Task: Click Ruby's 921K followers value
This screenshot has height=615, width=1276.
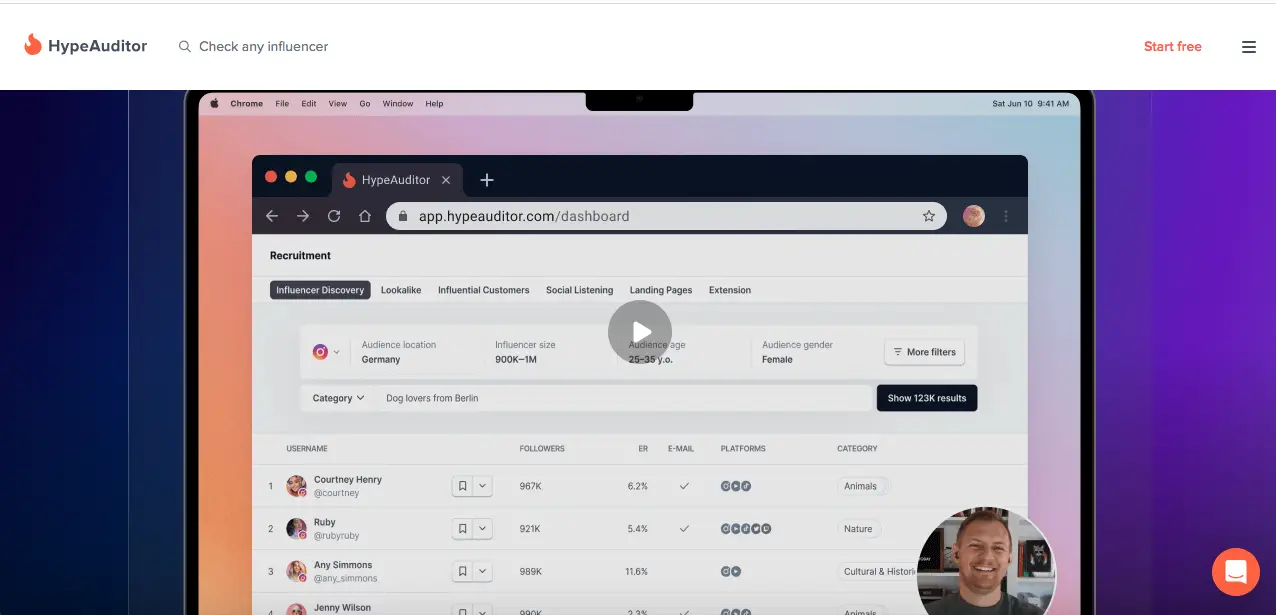Action: coord(530,529)
